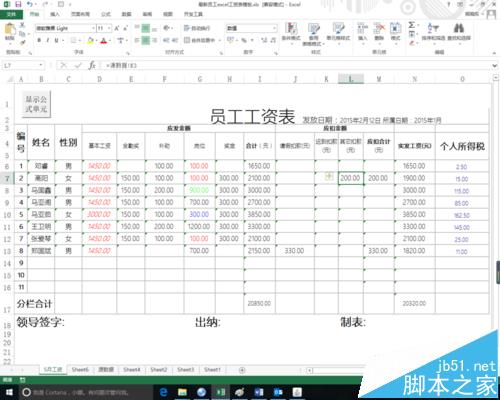Click the Insert cells icon
Image resolution: width=500 pixels, height=400 pixels.
(363, 28)
